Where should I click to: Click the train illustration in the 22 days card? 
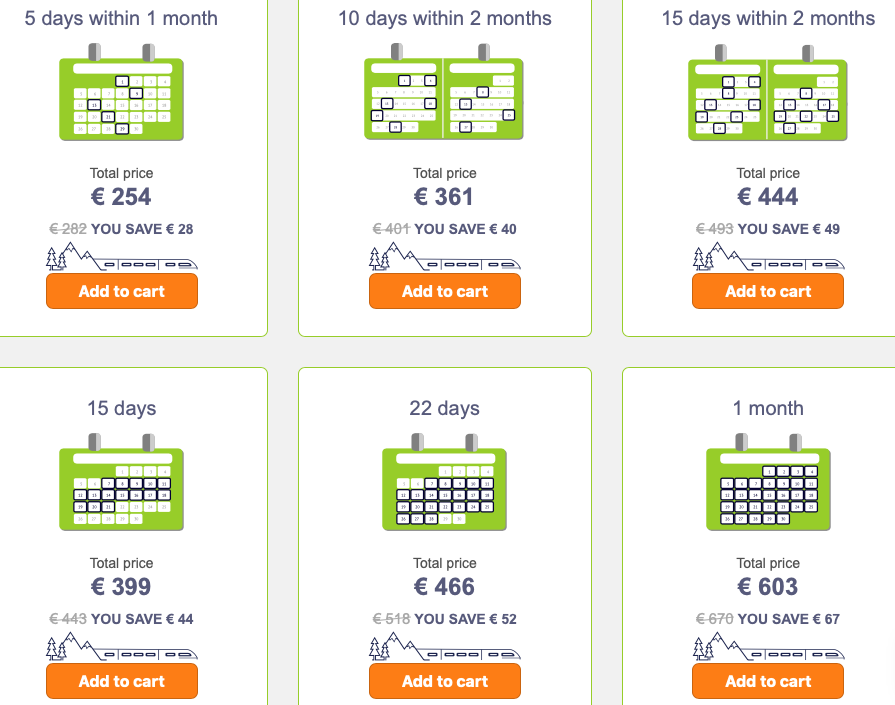pyautogui.click(x=445, y=646)
